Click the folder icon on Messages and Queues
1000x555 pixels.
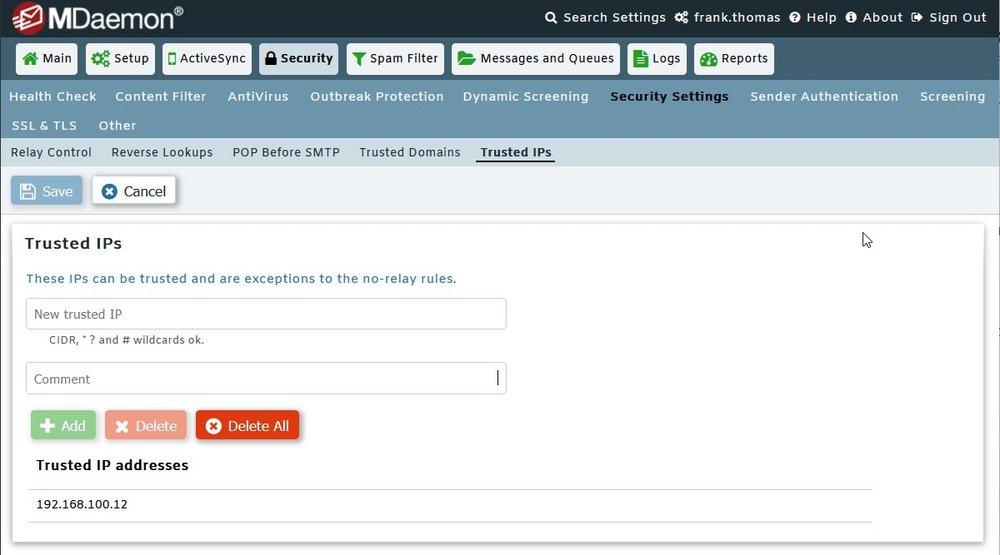point(467,59)
